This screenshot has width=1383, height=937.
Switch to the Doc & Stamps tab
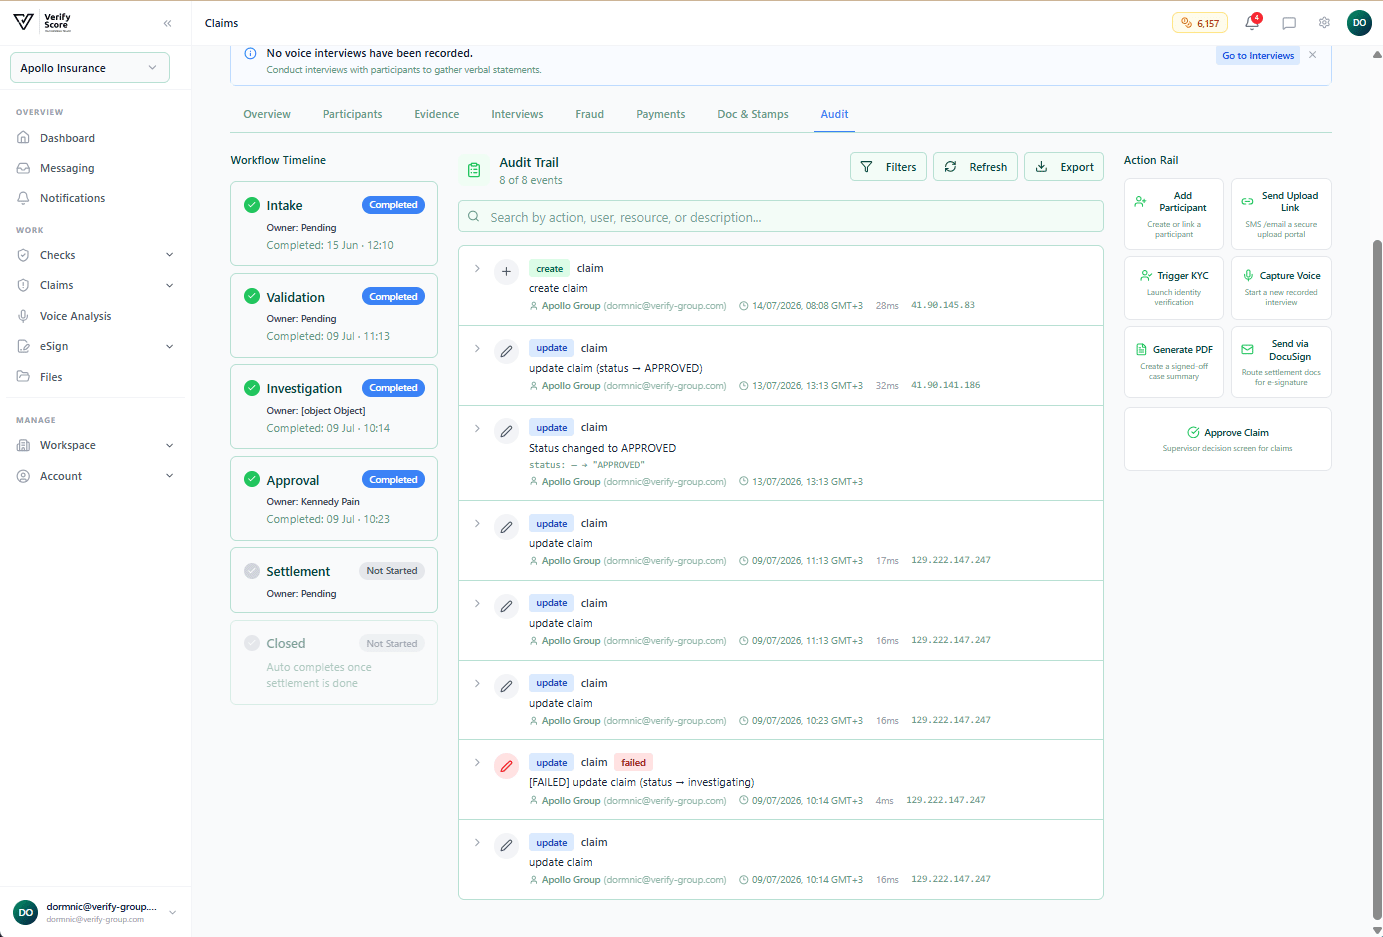pyautogui.click(x=753, y=114)
